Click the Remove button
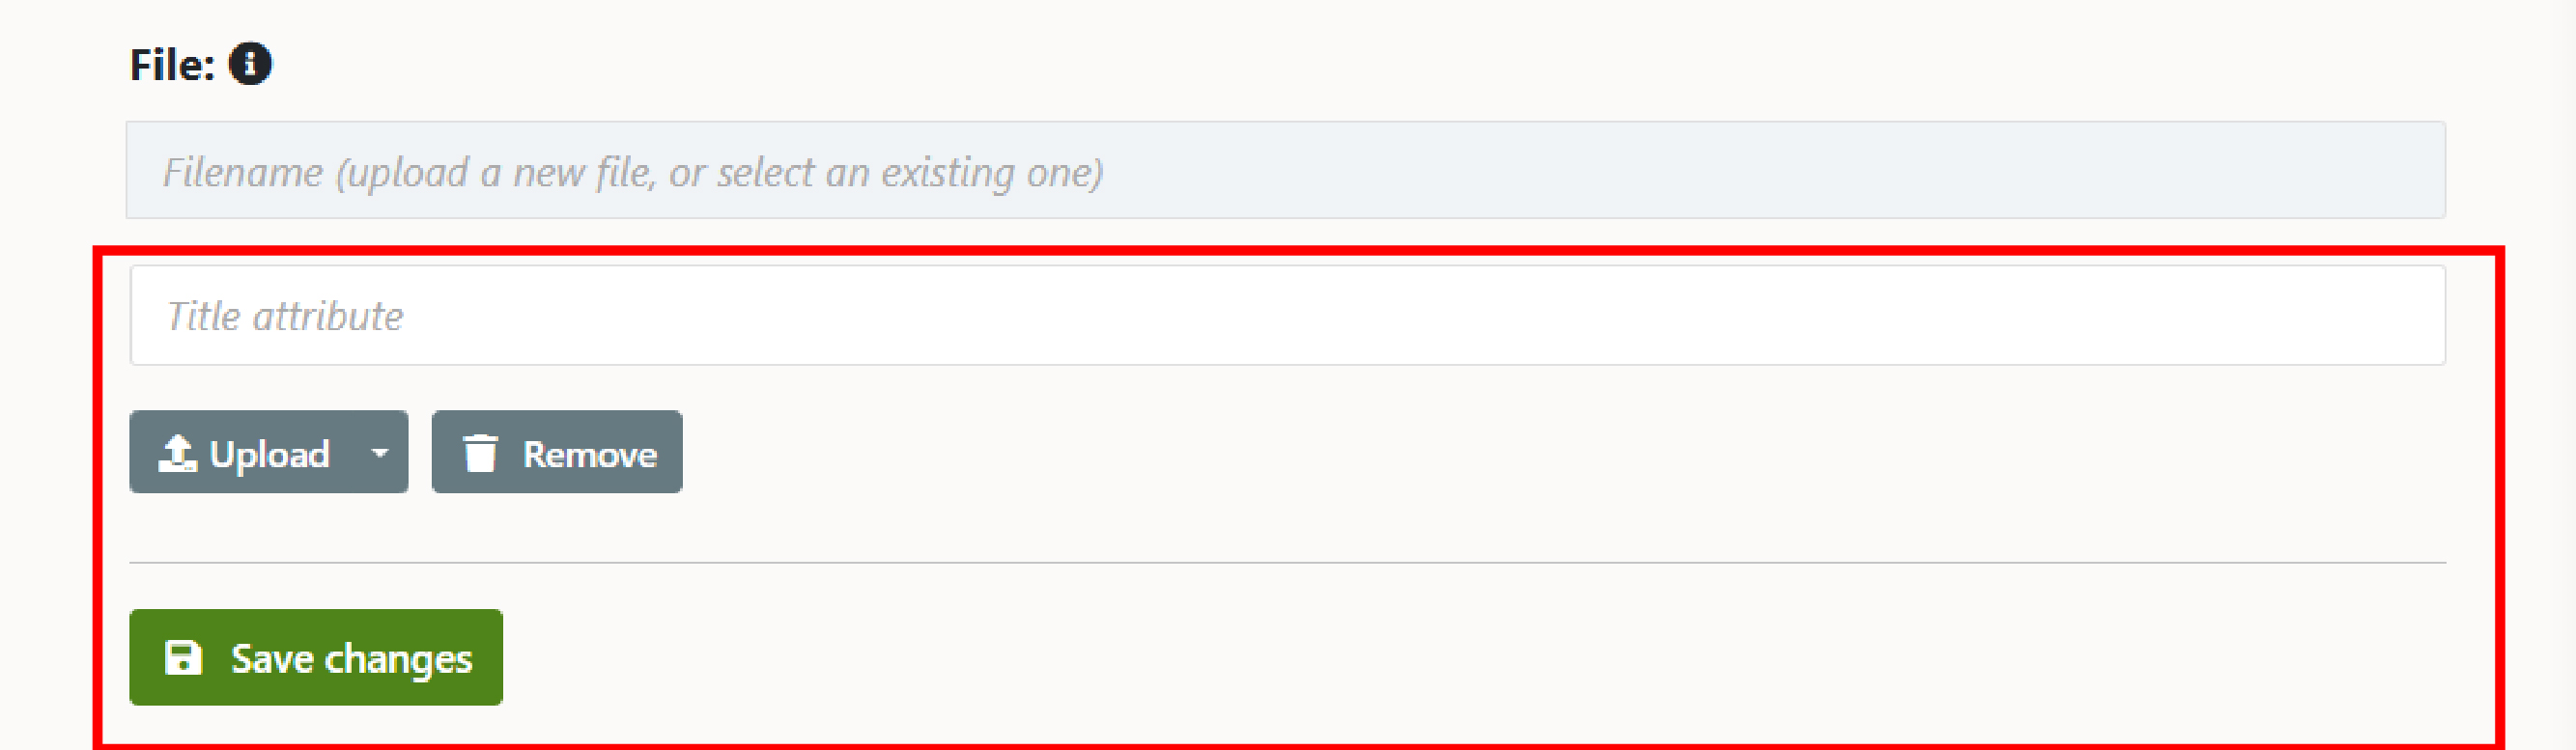2576x750 pixels. tap(557, 452)
